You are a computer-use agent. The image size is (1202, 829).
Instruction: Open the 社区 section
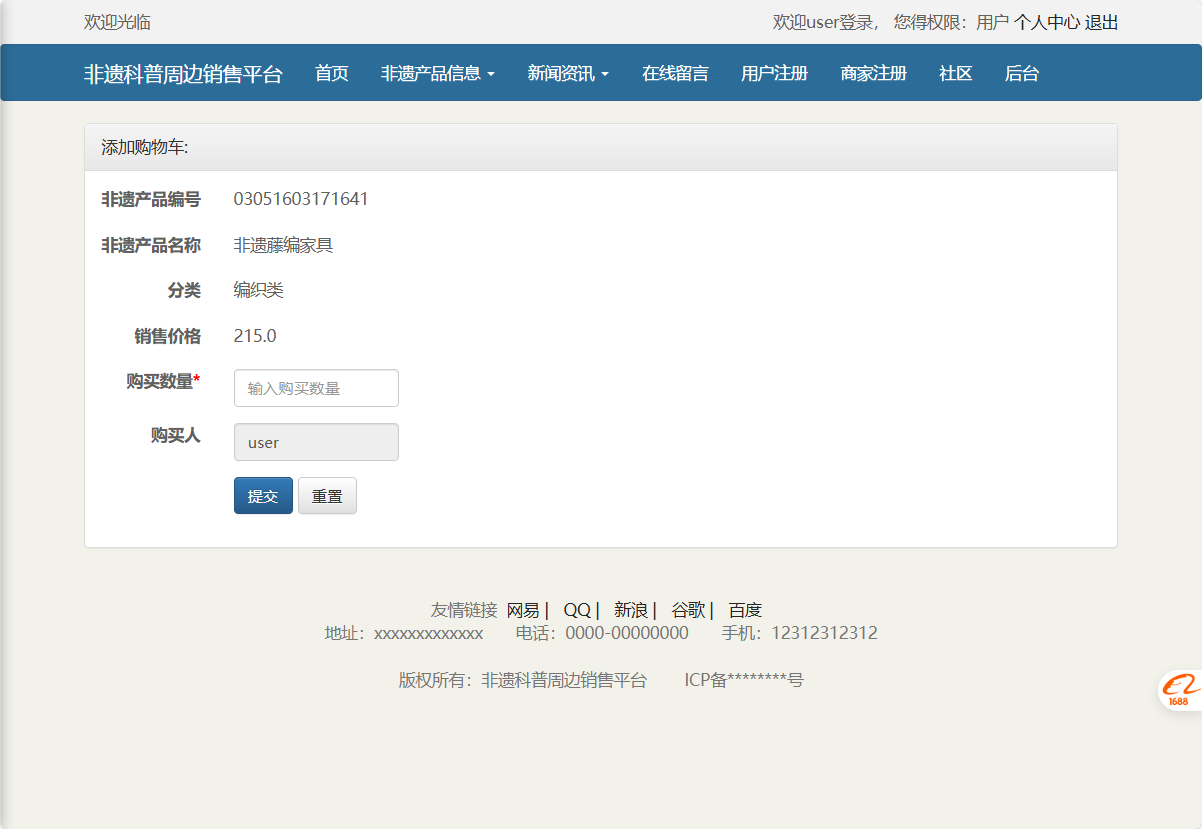[x=954, y=72]
